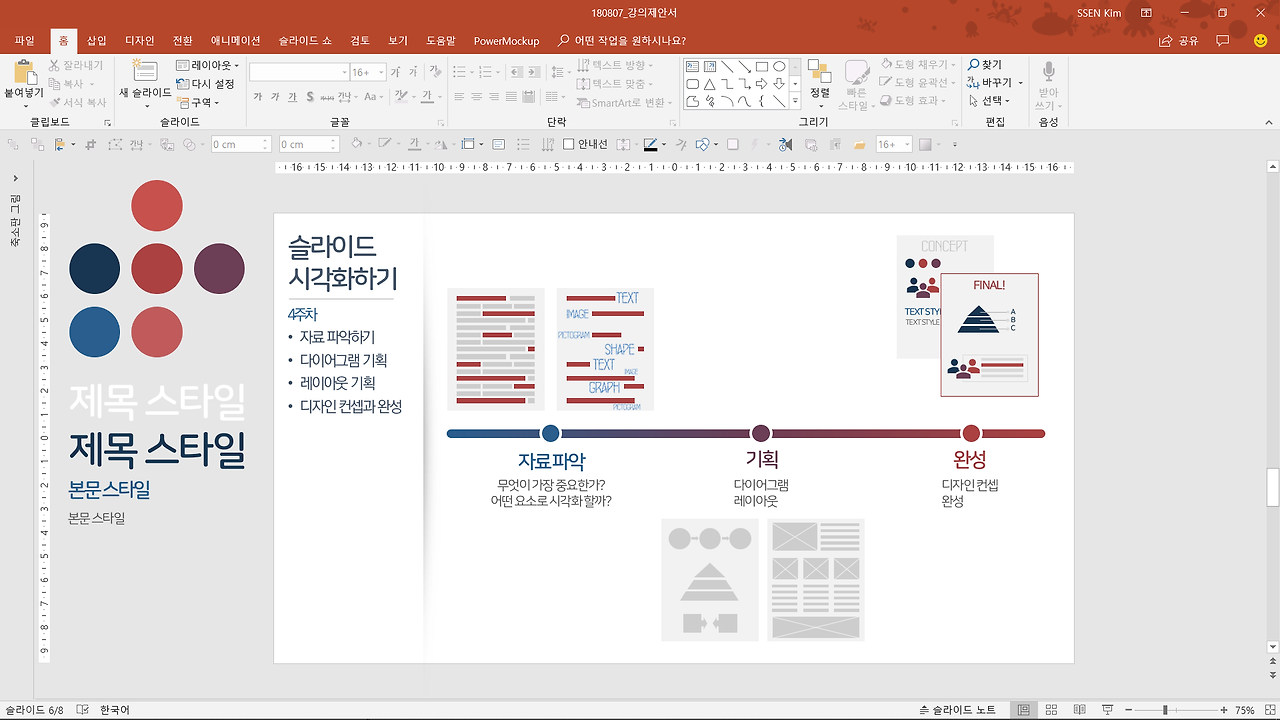Select the oval shape in shapes gallery

779,67
